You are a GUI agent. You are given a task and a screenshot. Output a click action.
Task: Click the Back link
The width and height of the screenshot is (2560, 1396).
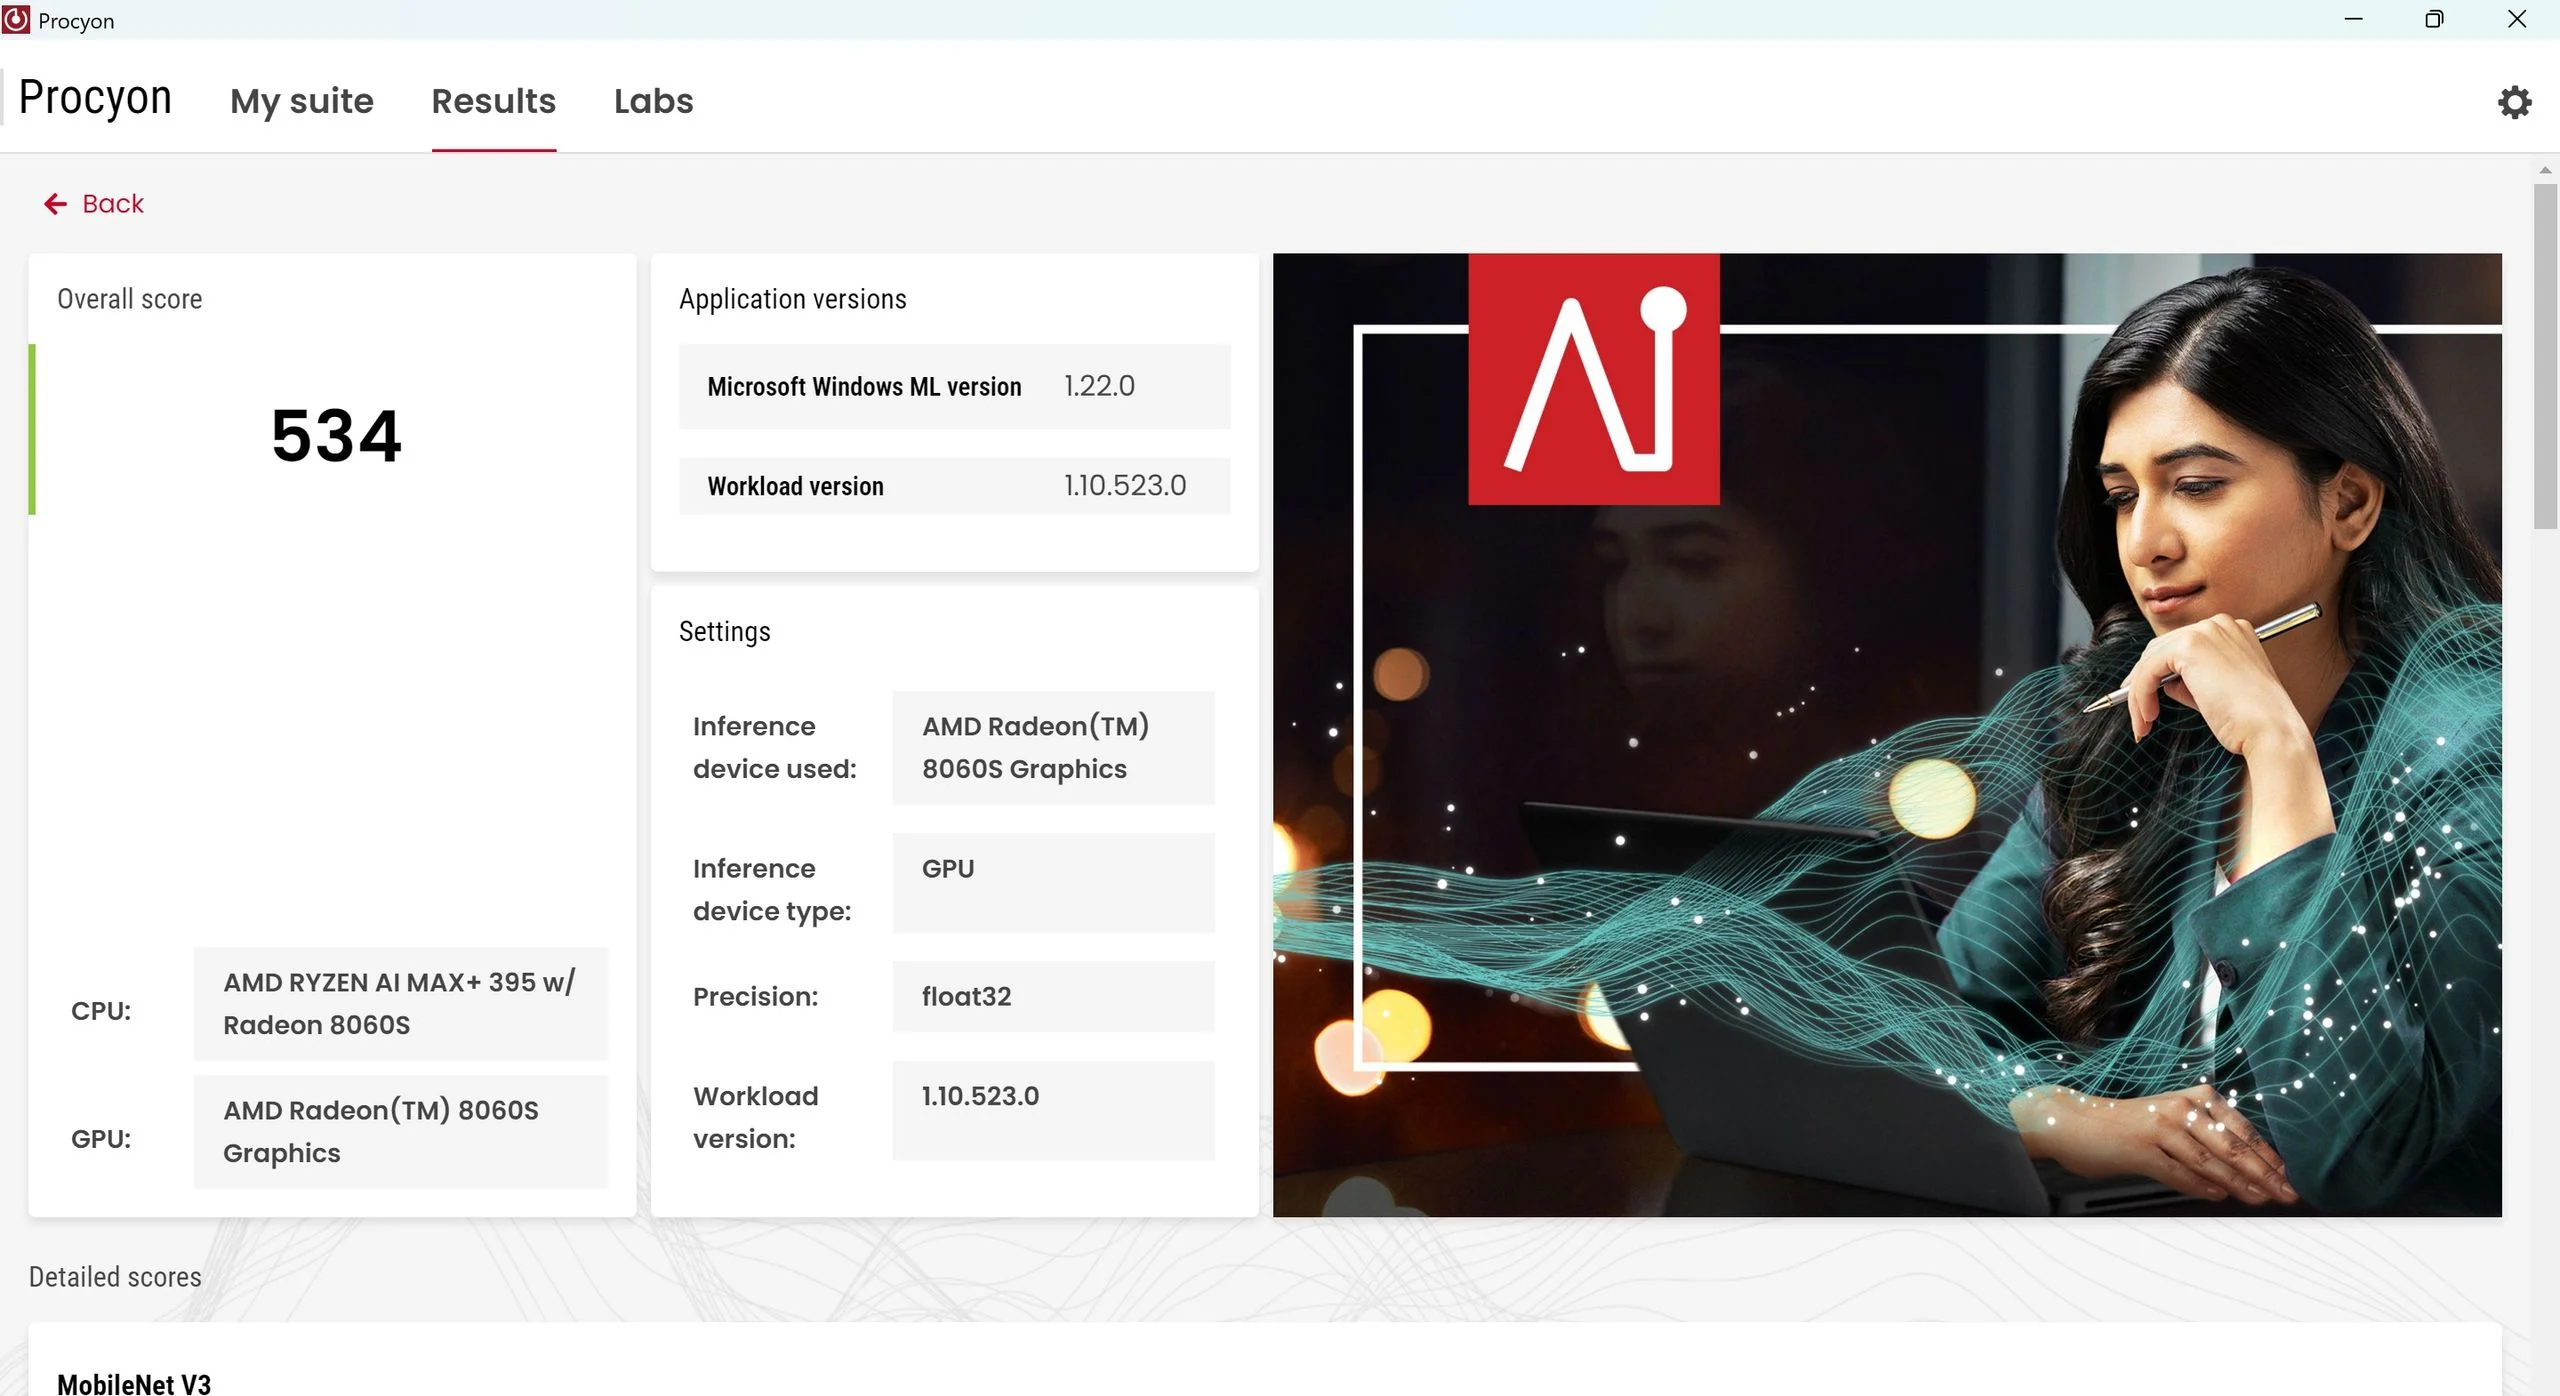pos(112,204)
